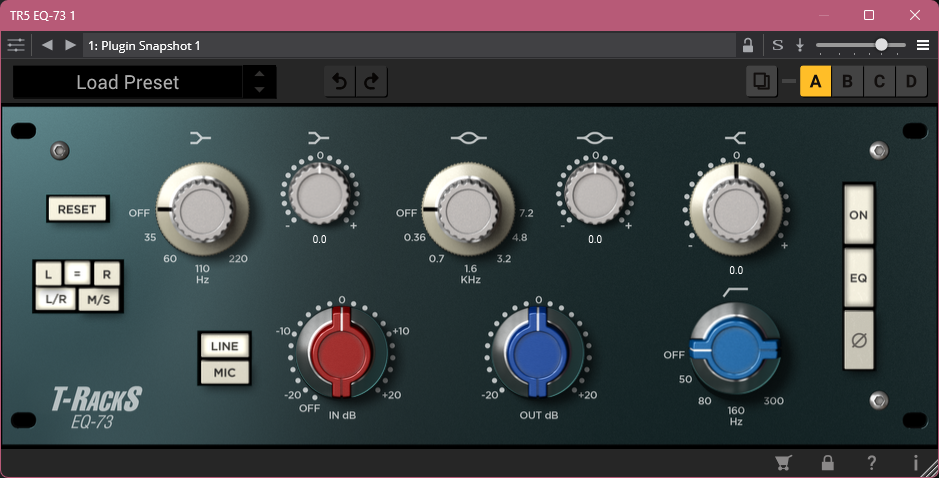Click the low shelf symbol above frequency knob

(x=201, y=138)
